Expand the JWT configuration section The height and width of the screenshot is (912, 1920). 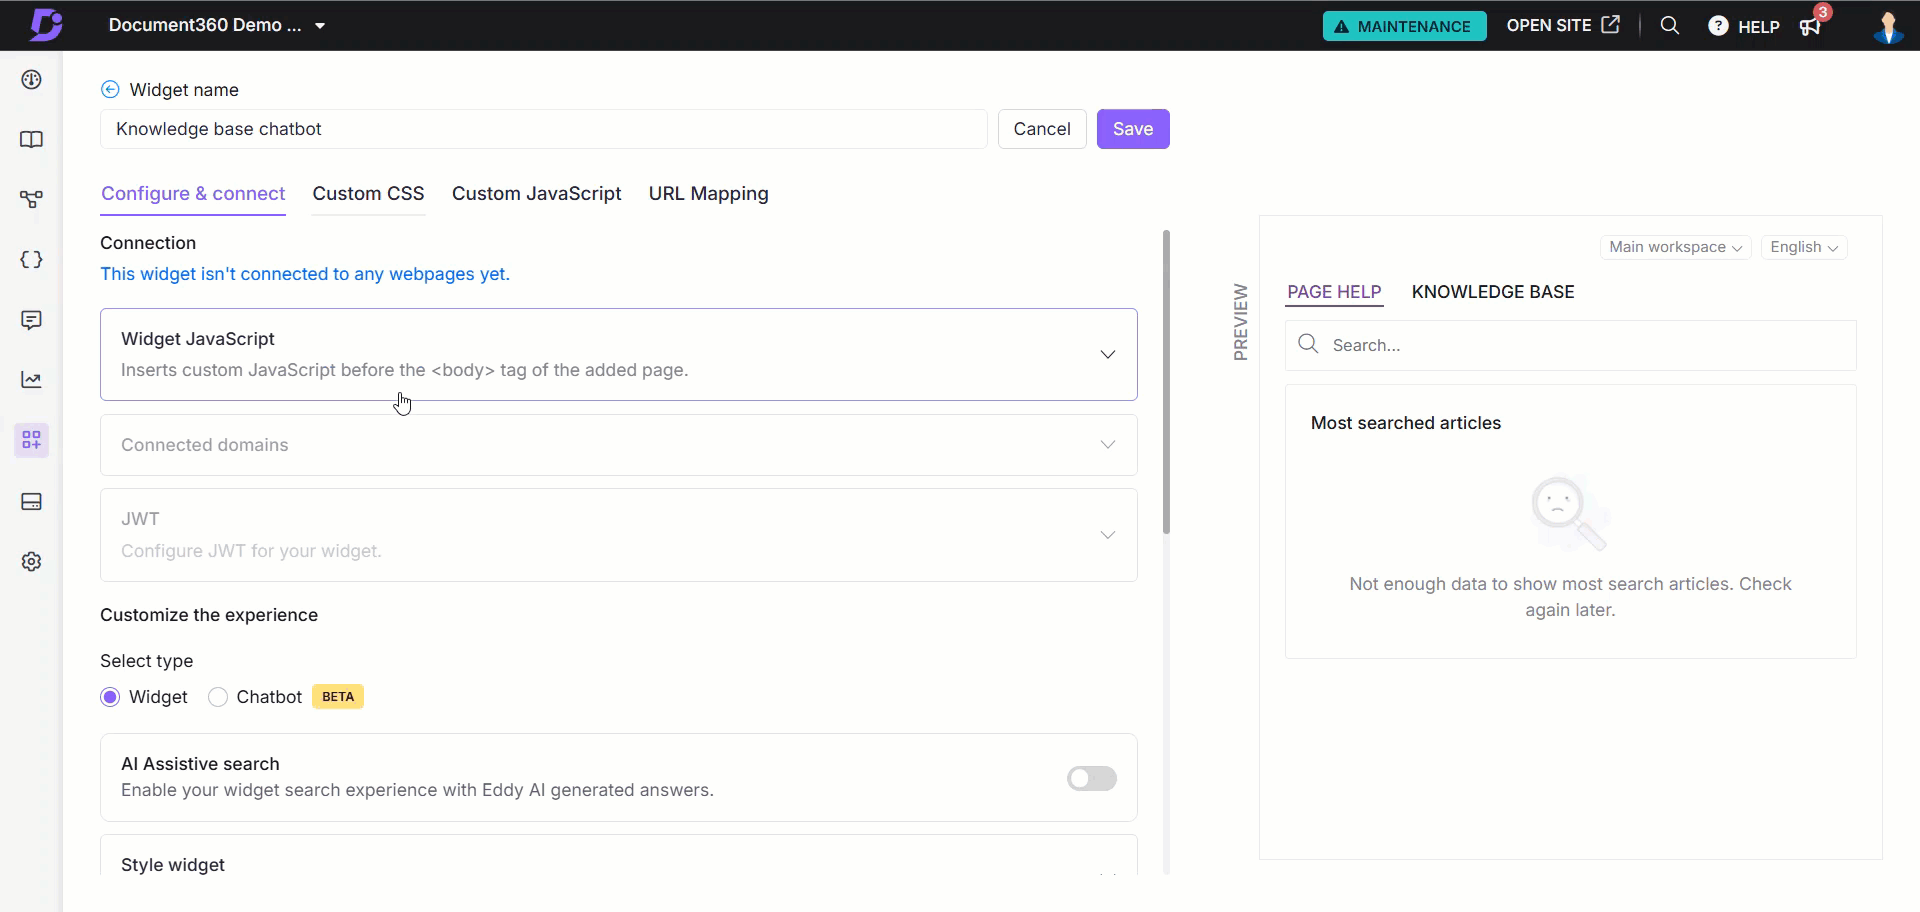pos(619,535)
